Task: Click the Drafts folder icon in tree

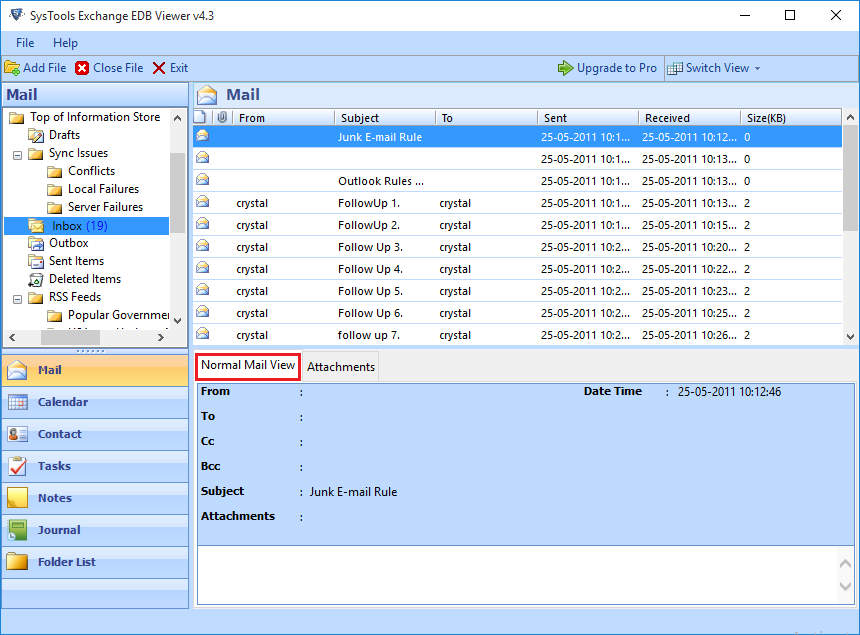Action: click(x=36, y=135)
